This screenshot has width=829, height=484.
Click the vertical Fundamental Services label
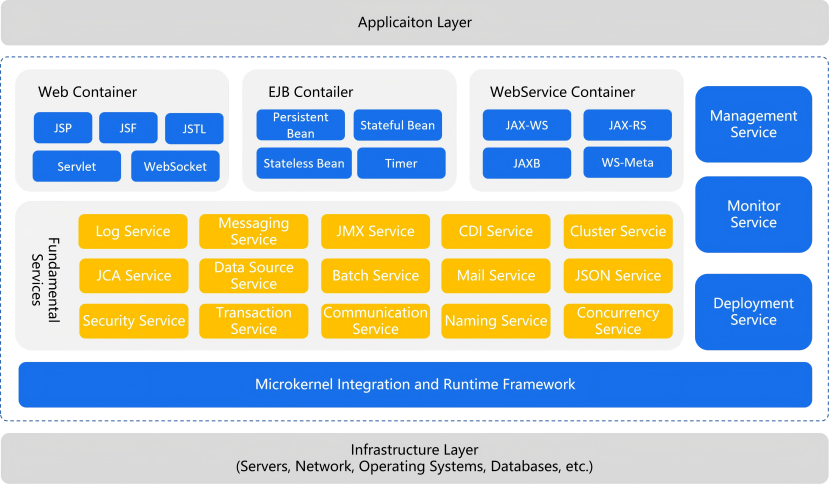[45, 279]
